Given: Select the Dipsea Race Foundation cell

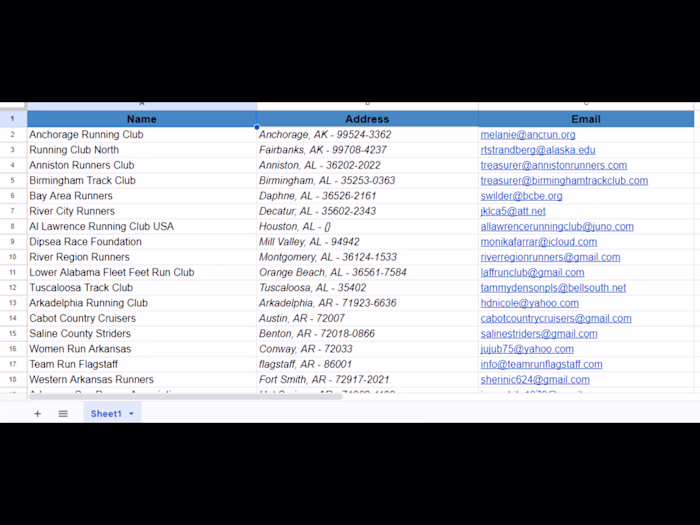Looking at the screenshot, I should [142, 242].
